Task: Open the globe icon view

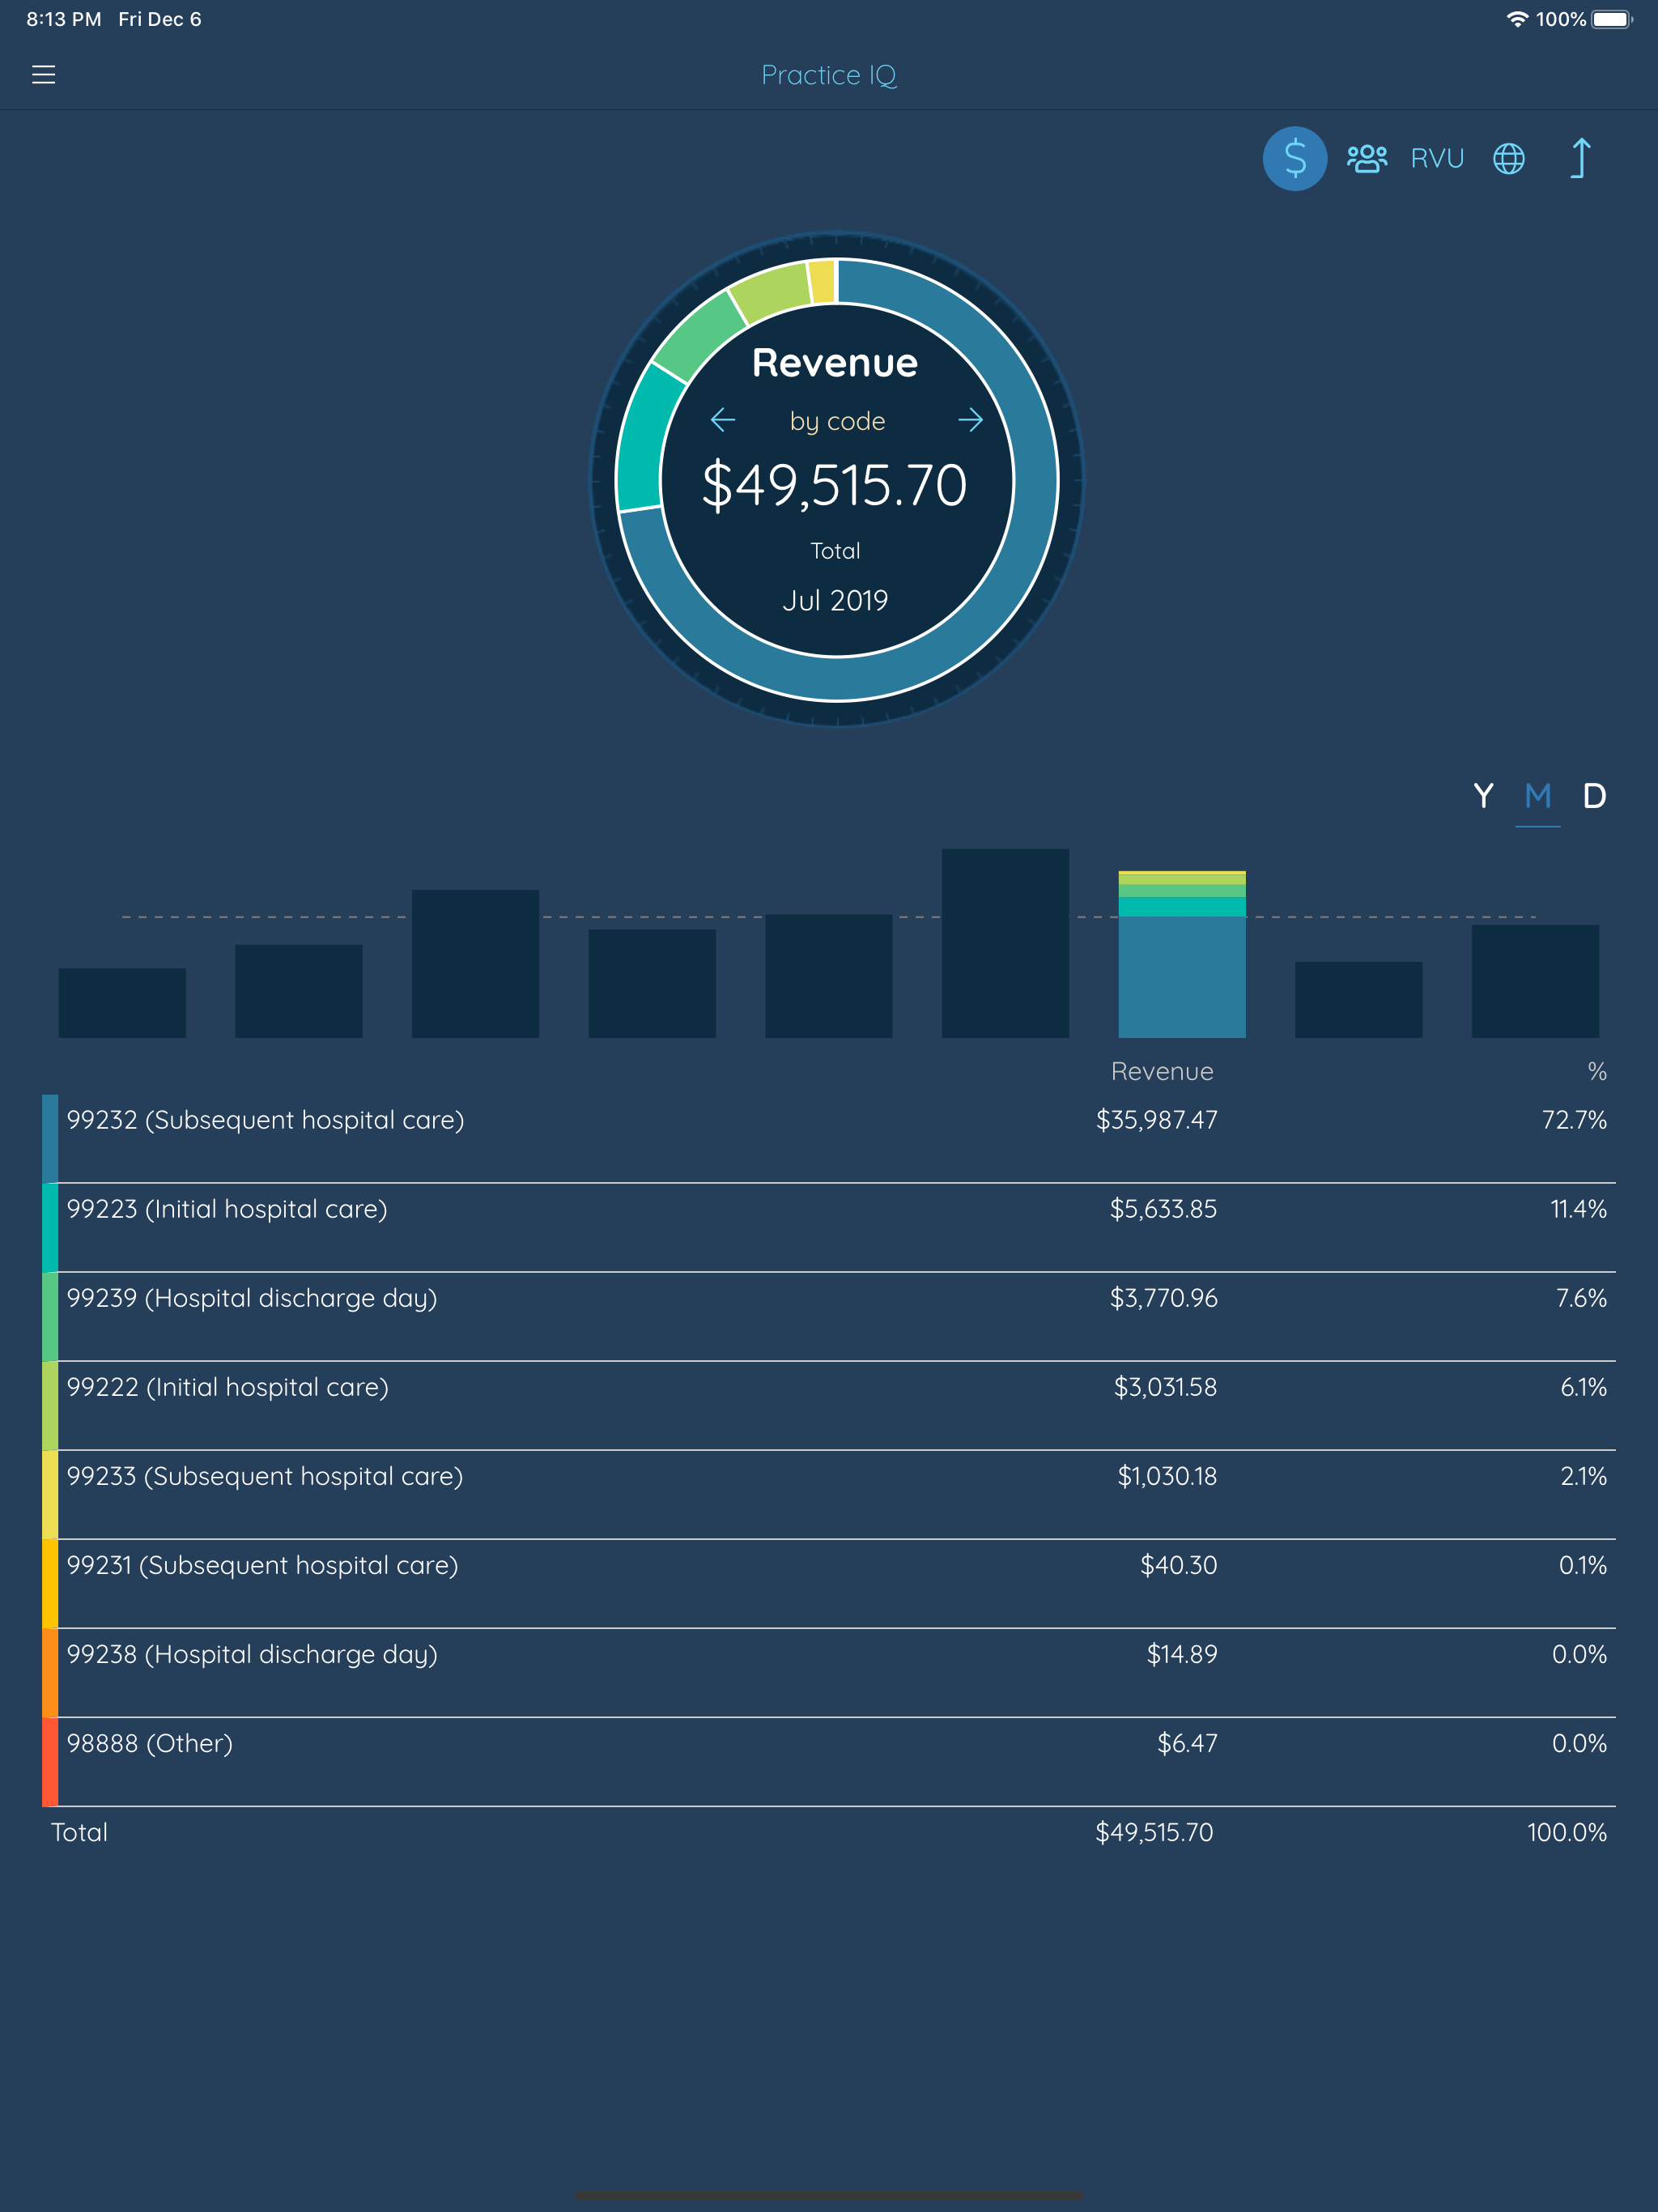Action: tap(1508, 158)
